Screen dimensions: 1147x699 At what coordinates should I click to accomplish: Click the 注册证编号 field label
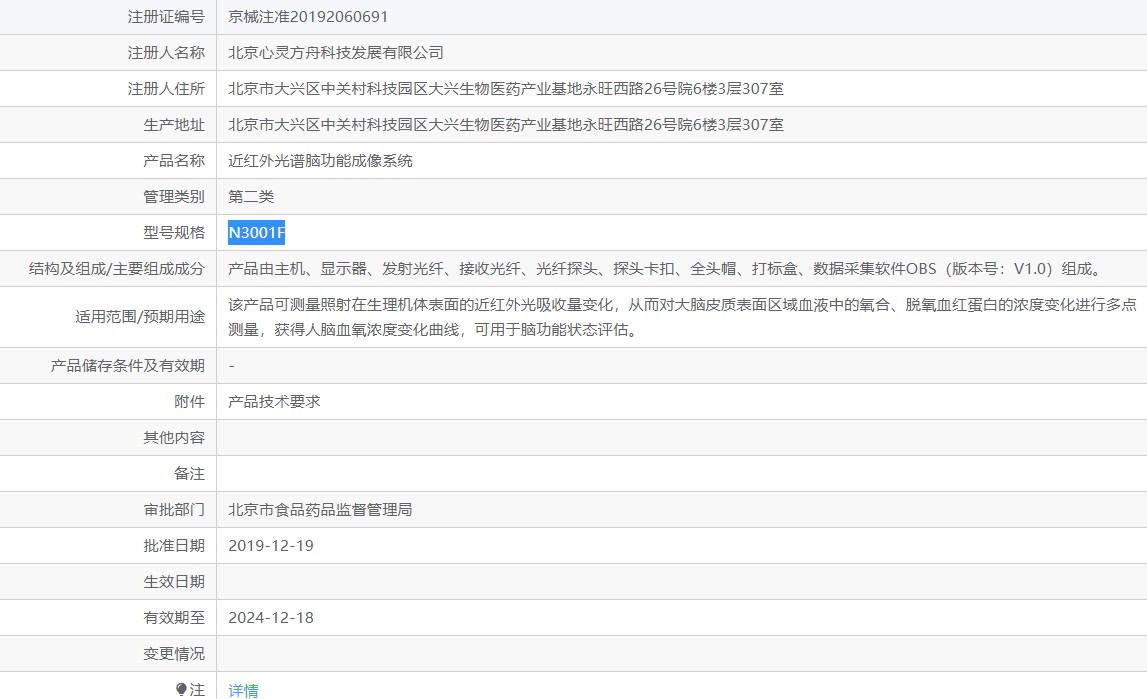click(x=166, y=17)
